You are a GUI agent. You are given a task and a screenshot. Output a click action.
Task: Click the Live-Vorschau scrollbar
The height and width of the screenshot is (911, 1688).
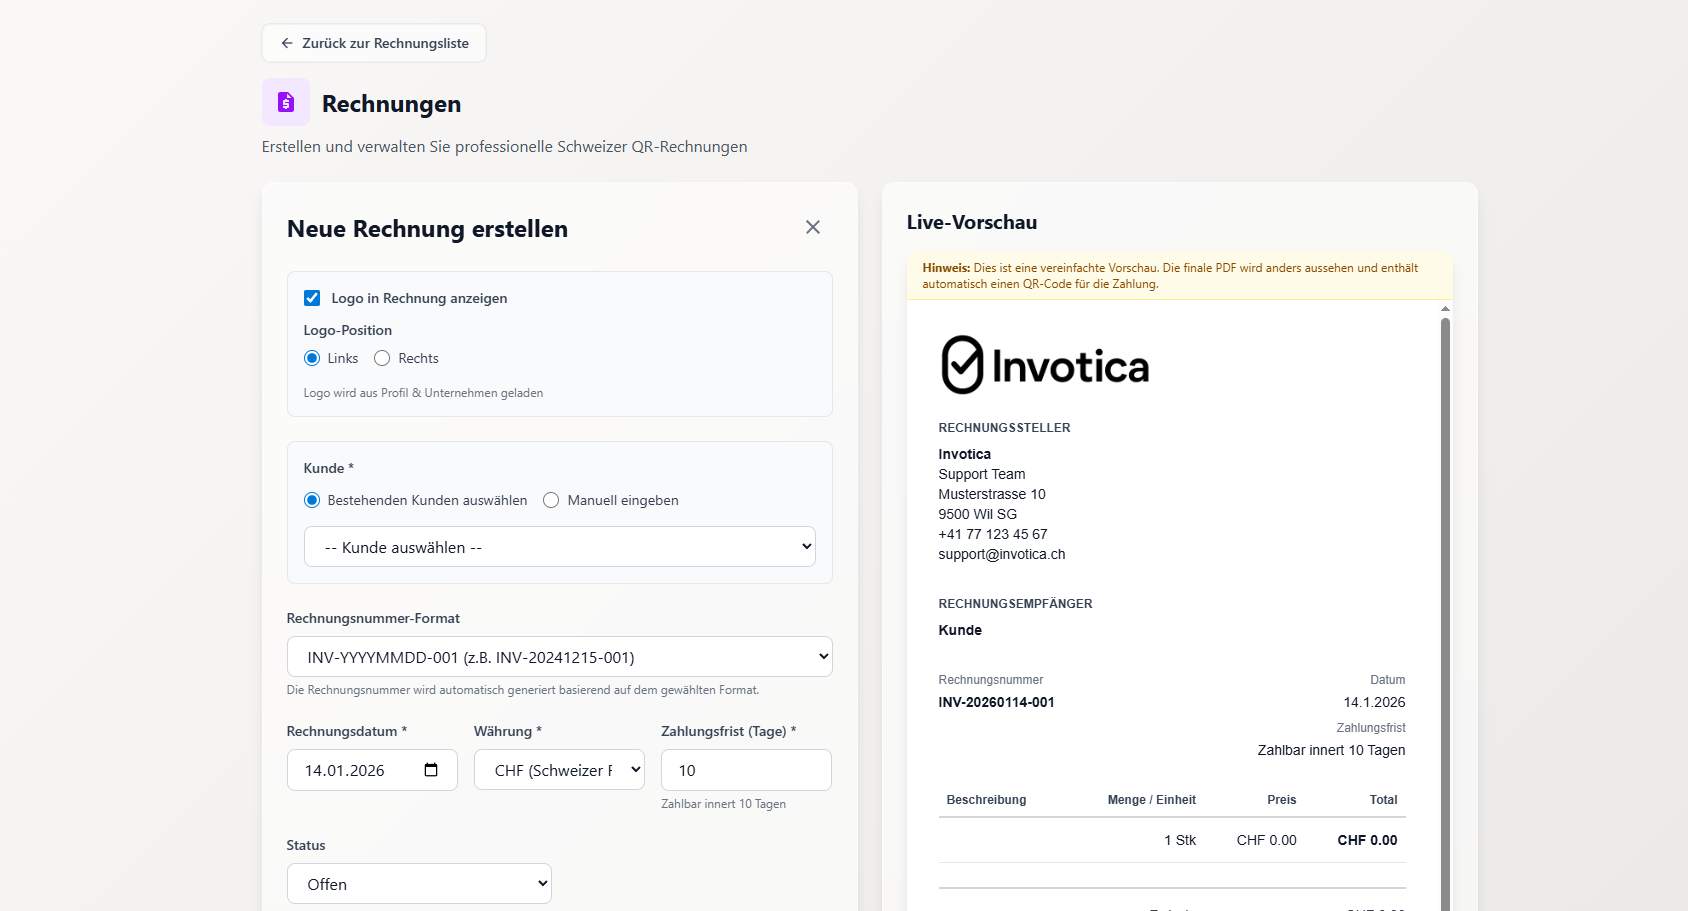(1445, 600)
